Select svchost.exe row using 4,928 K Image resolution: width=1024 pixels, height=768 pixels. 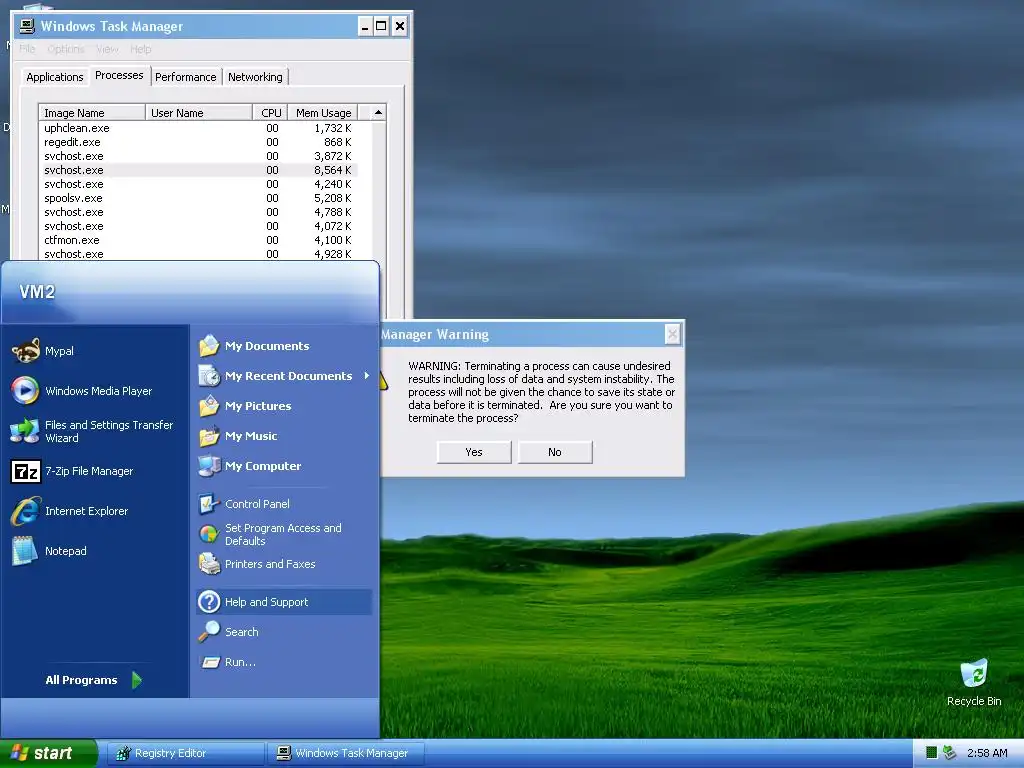[x=198, y=254]
